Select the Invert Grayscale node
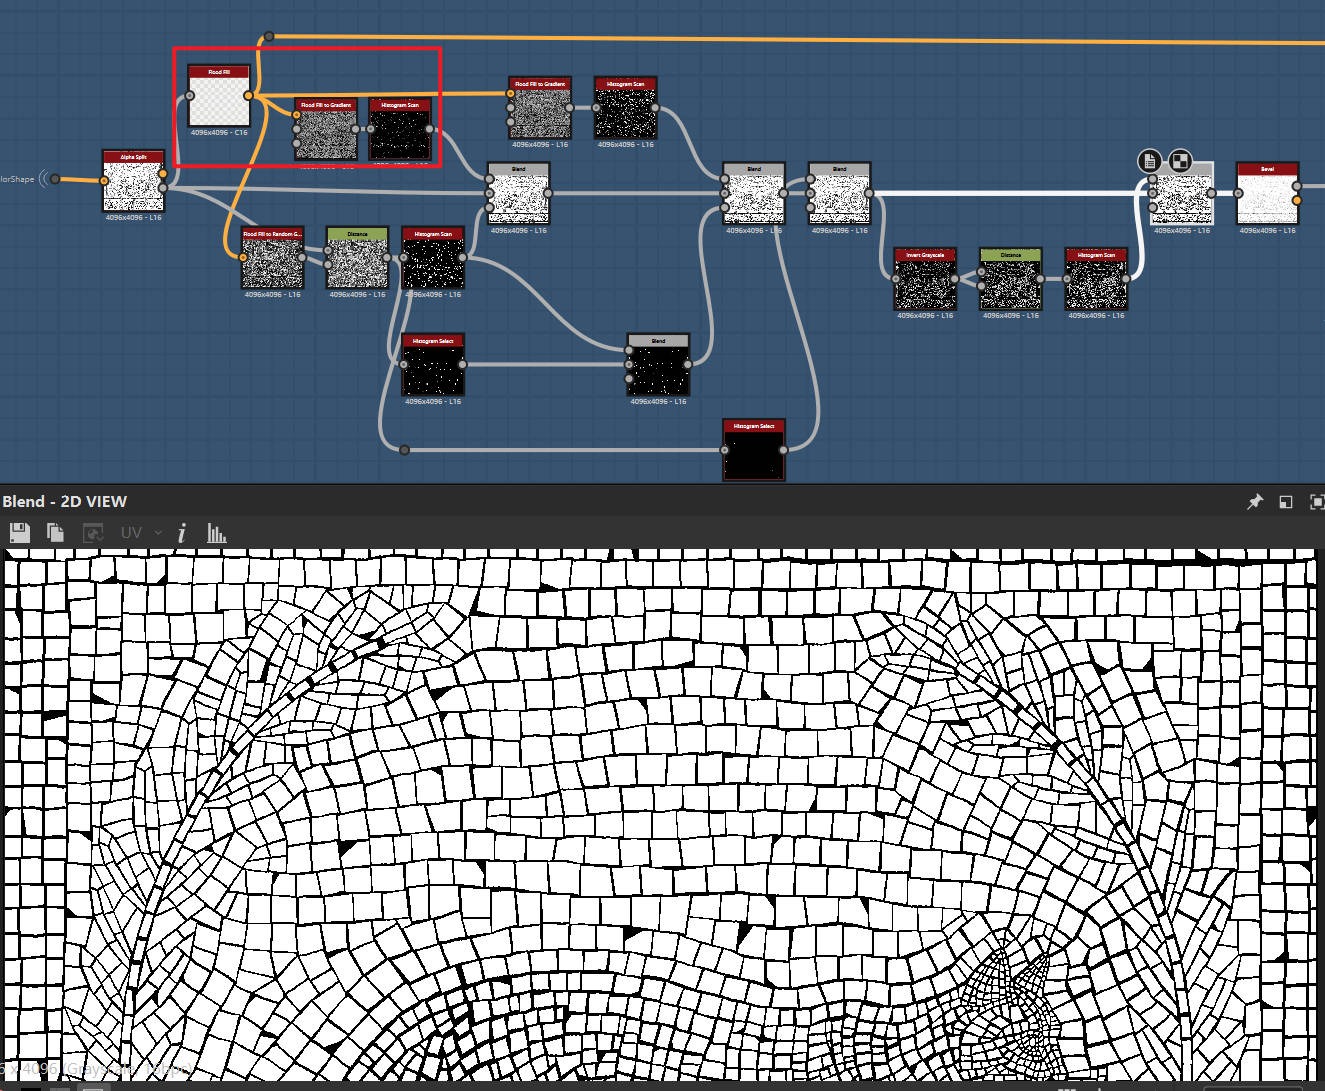The height and width of the screenshot is (1091, 1325). click(x=925, y=284)
